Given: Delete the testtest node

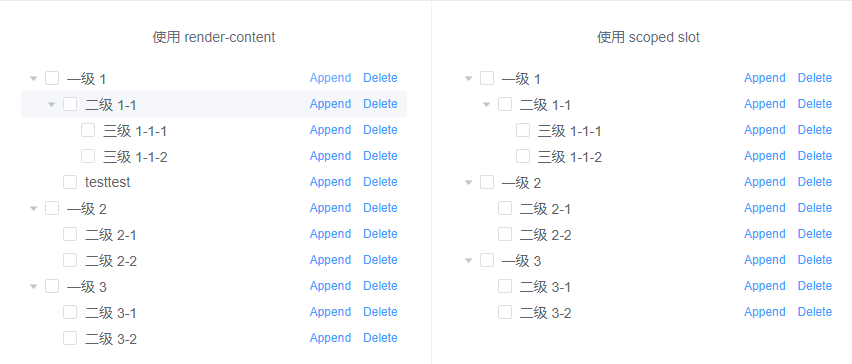Looking at the screenshot, I should point(380,182).
